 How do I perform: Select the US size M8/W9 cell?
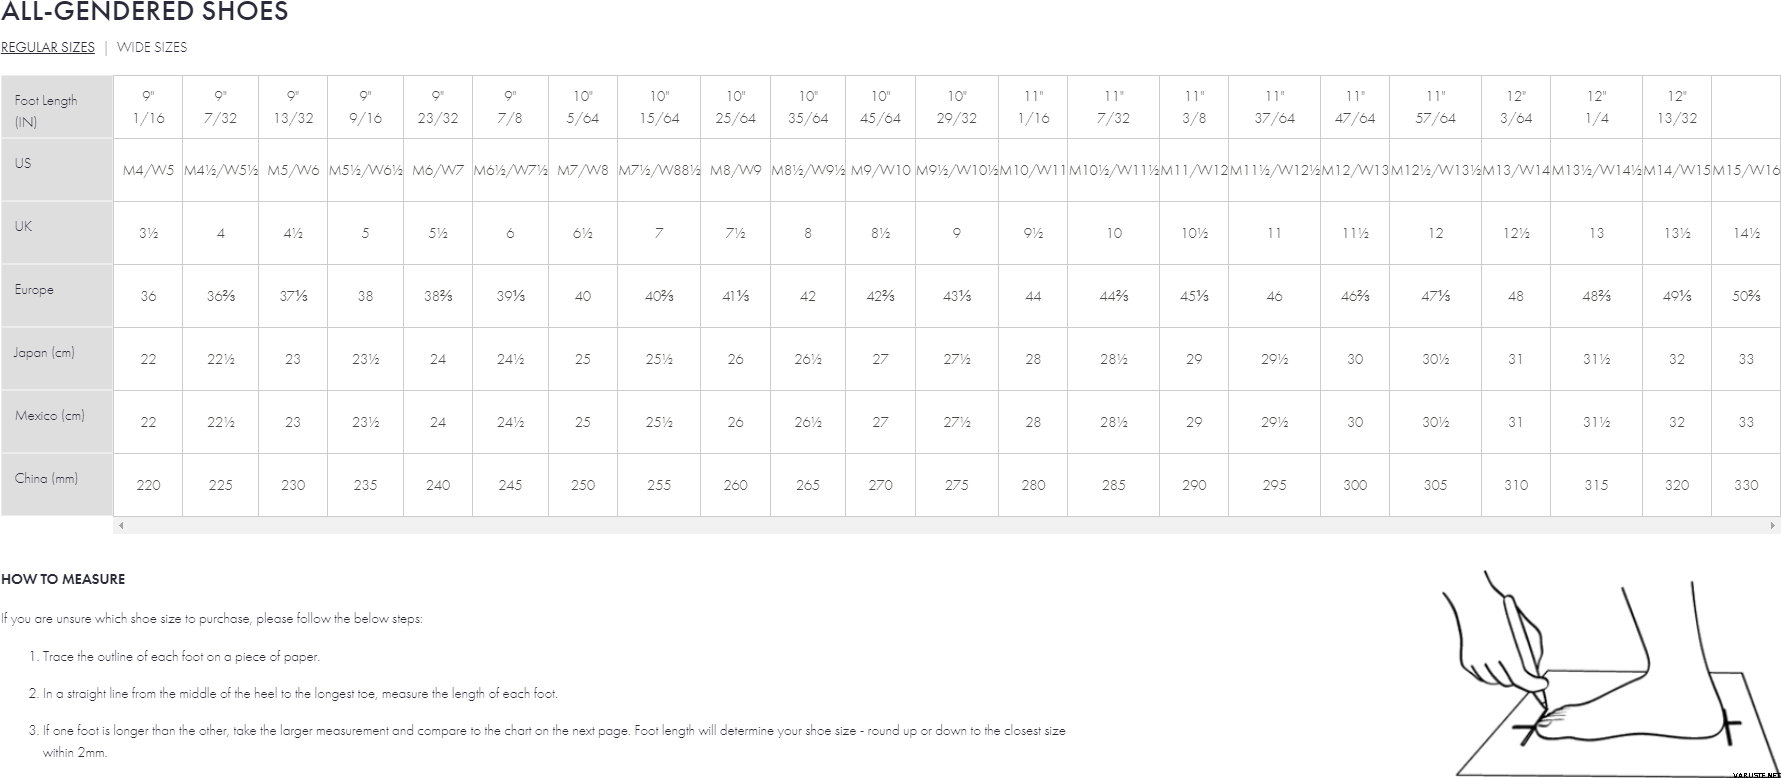click(x=735, y=170)
